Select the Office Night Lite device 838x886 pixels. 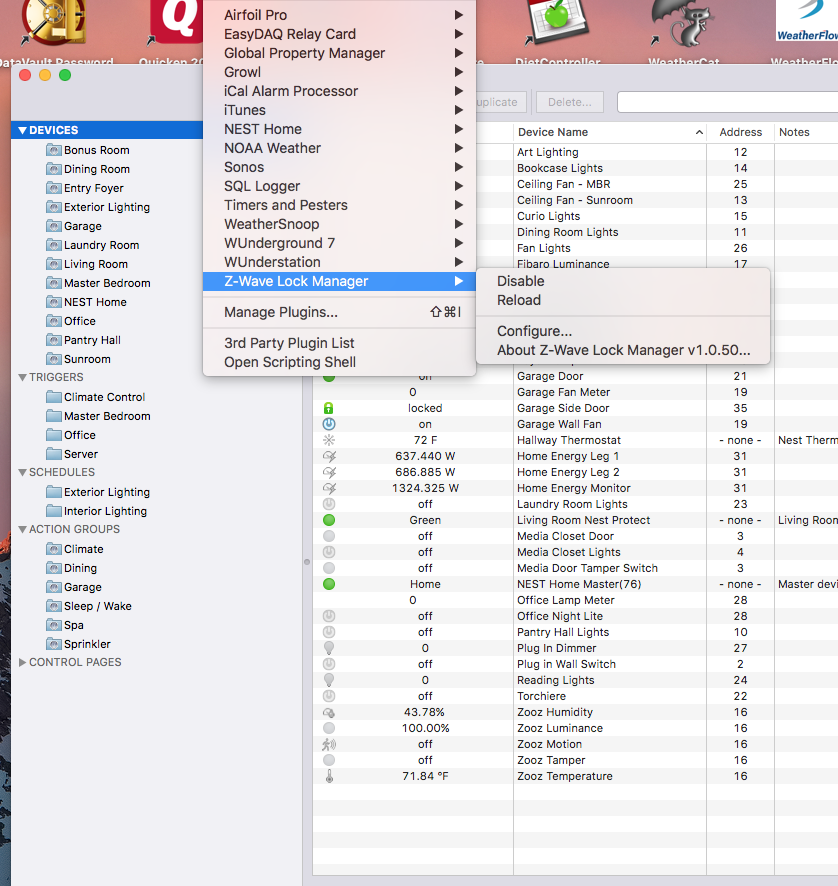point(575,616)
